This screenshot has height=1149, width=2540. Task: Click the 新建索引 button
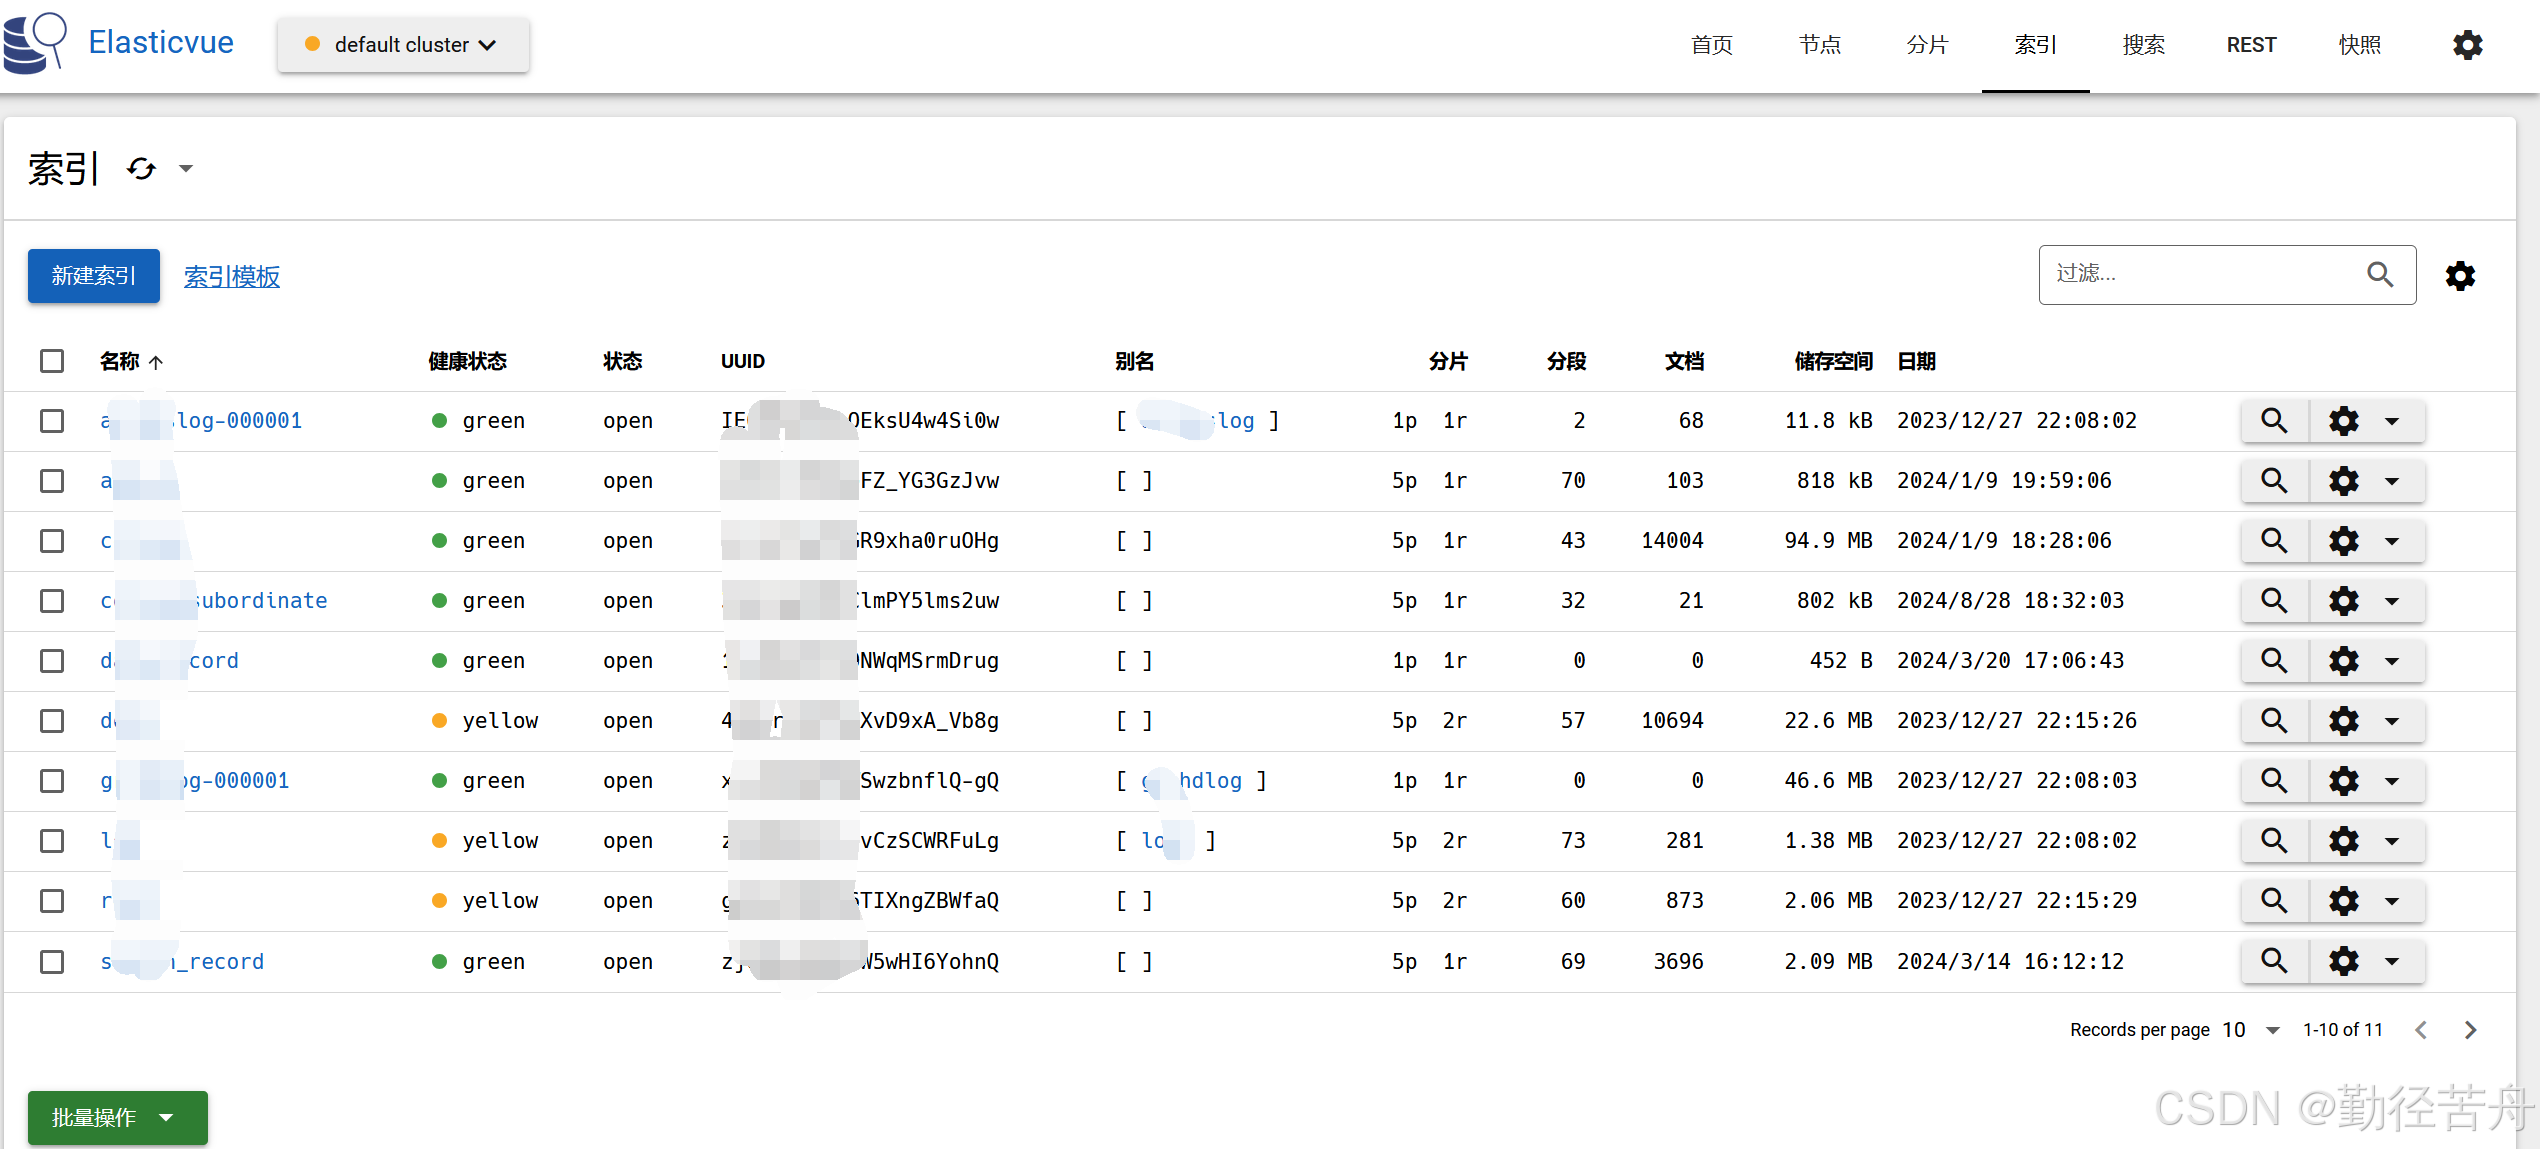pyautogui.click(x=94, y=276)
